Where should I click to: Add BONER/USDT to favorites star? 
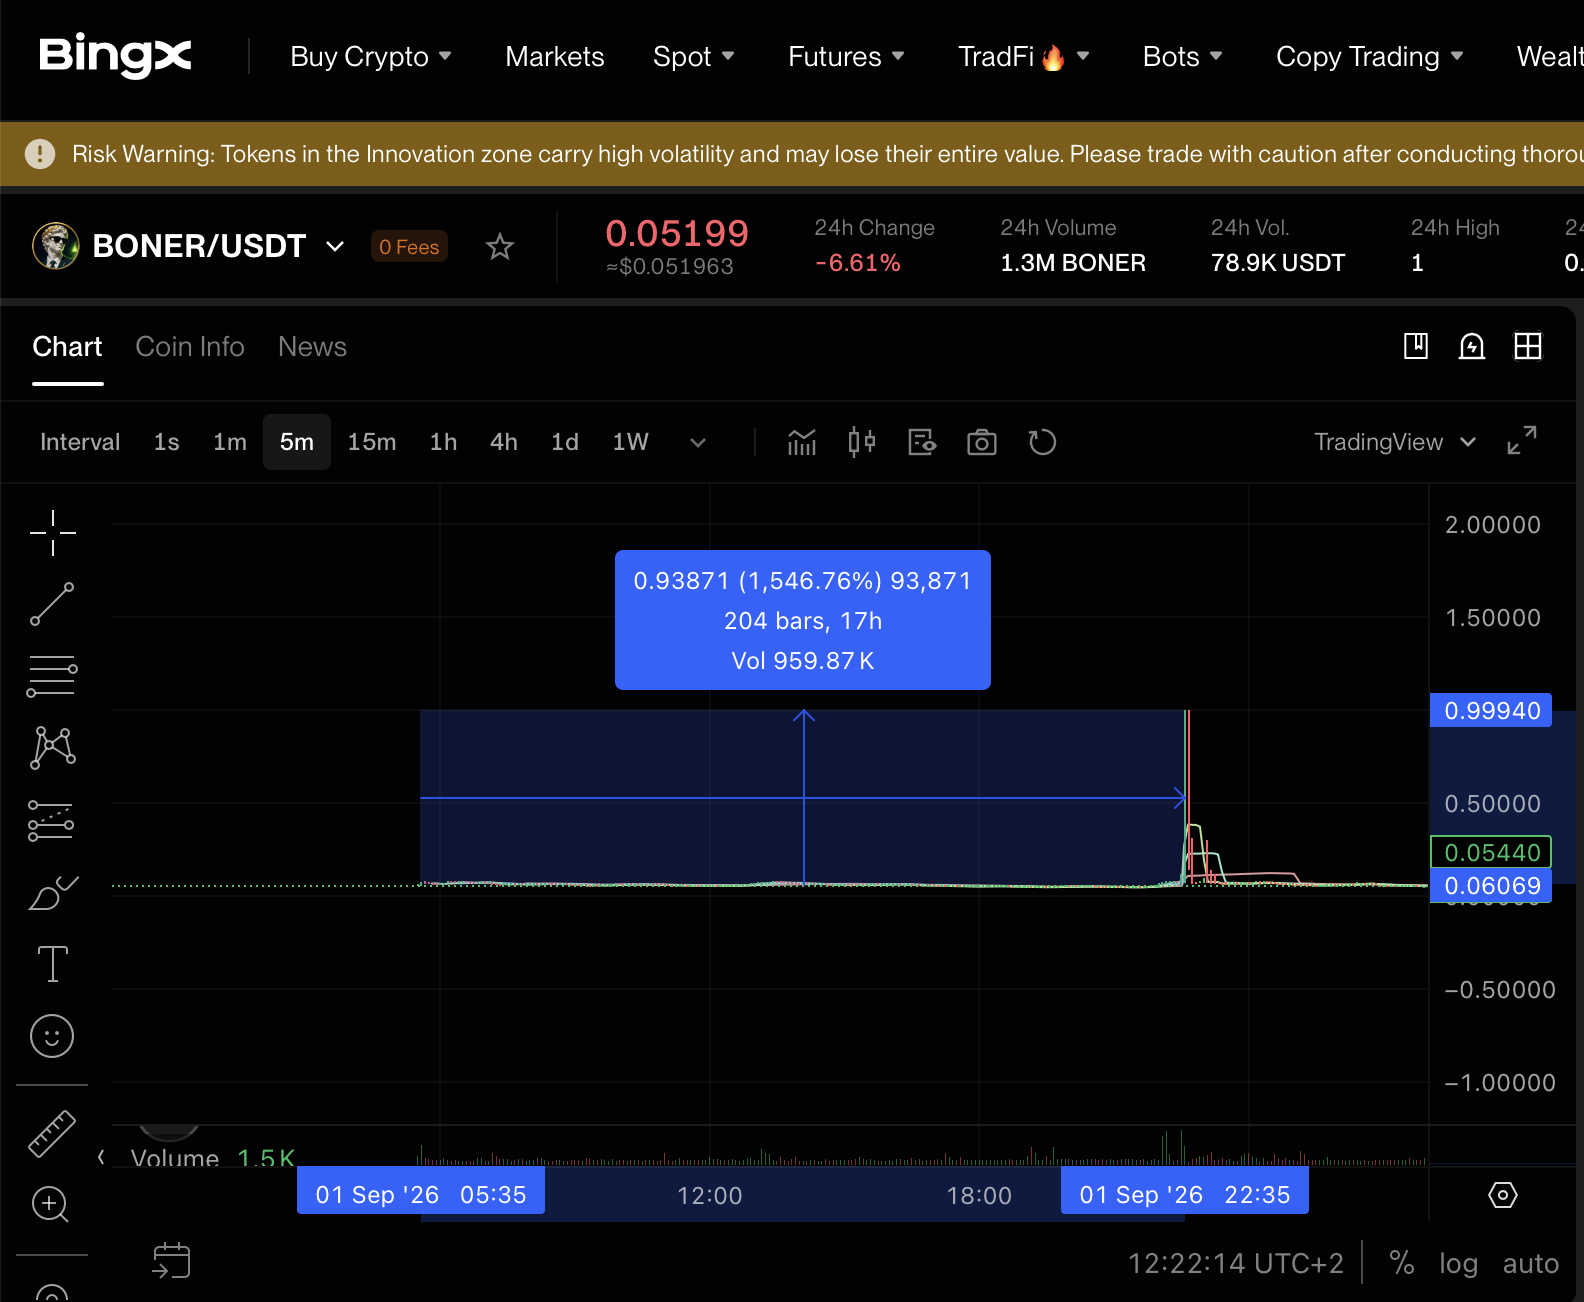point(500,246)
